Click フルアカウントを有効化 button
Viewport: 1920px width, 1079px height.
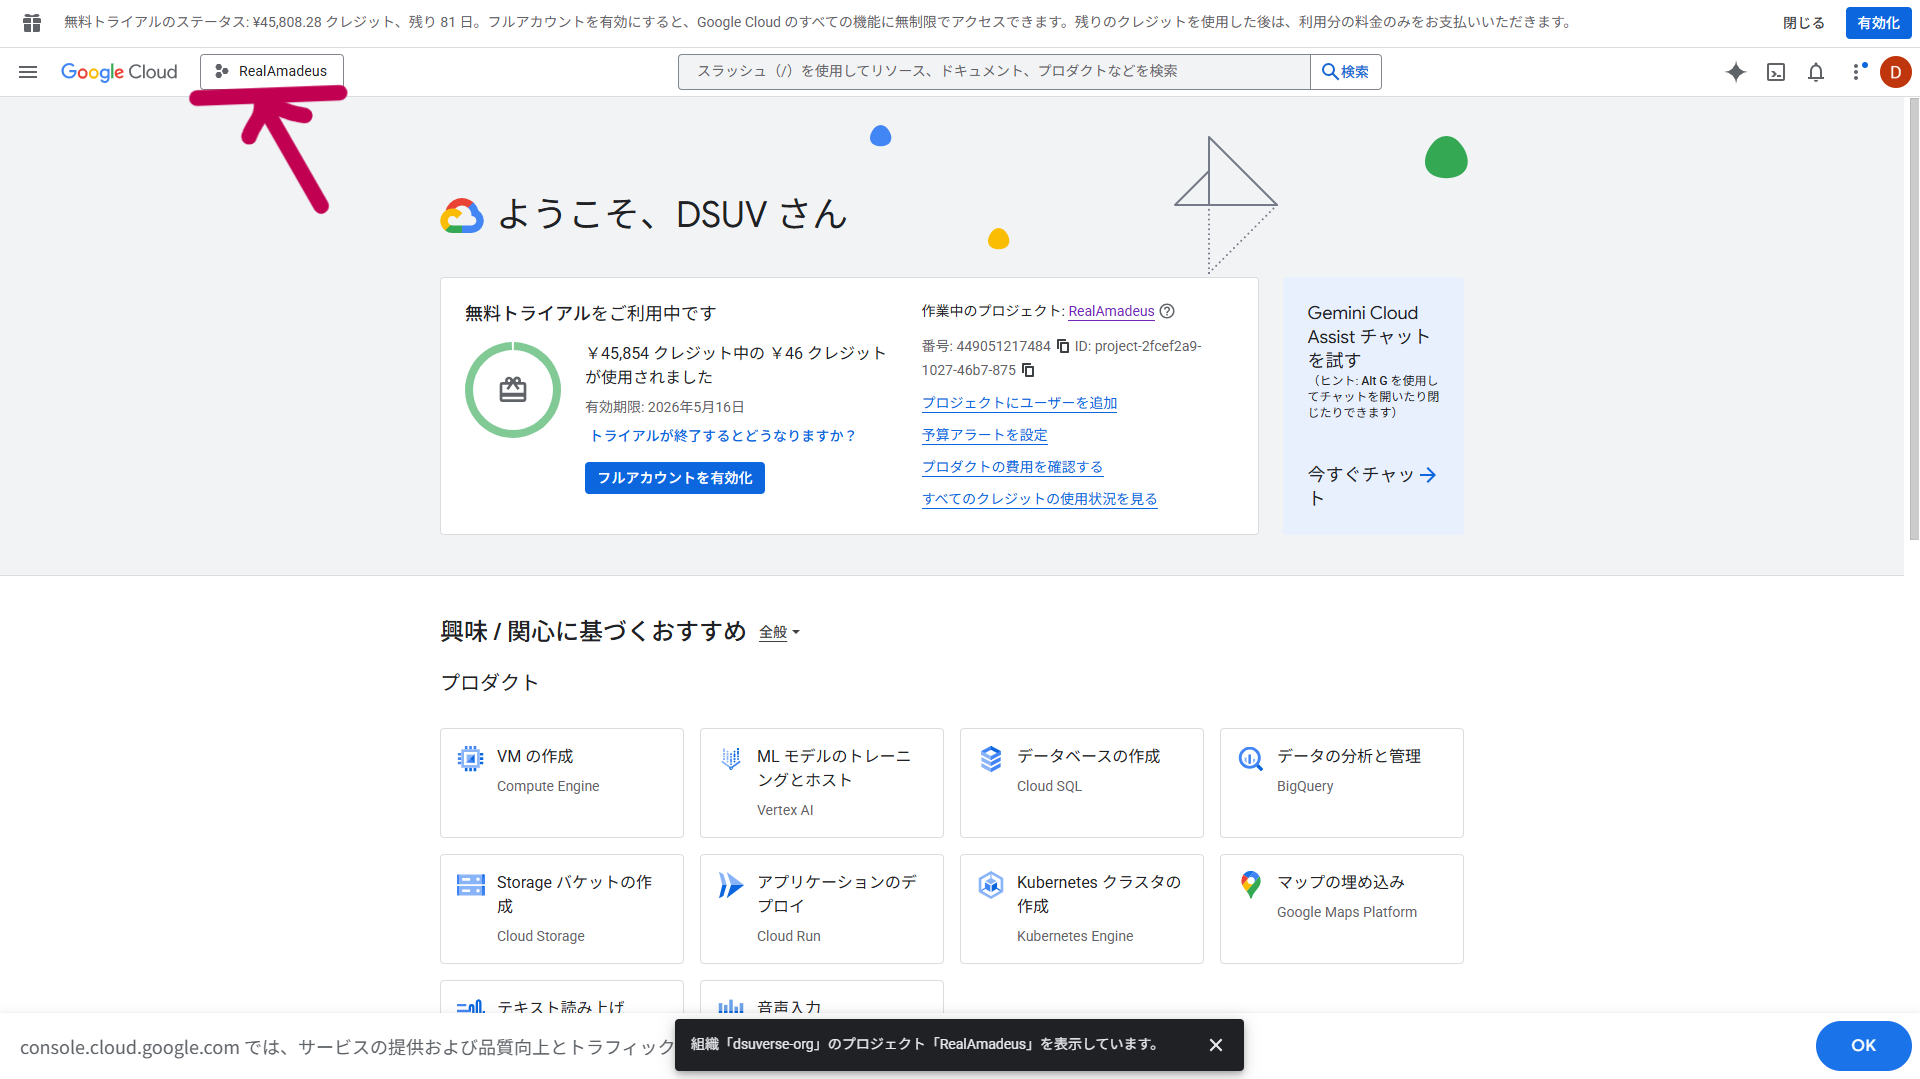pos(674,478)
